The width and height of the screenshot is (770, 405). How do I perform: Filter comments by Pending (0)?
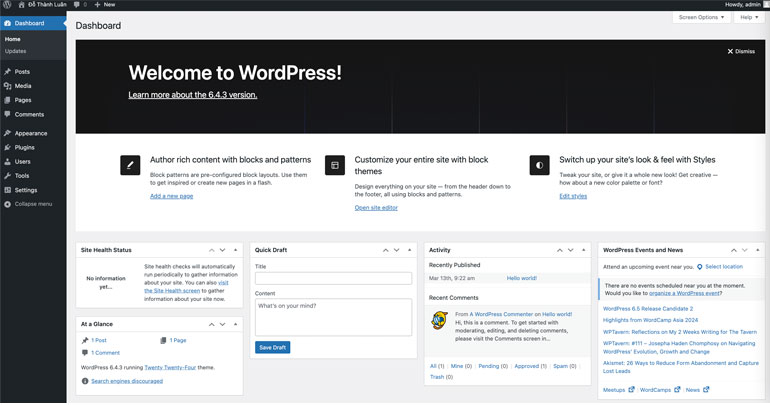[493, 366]
